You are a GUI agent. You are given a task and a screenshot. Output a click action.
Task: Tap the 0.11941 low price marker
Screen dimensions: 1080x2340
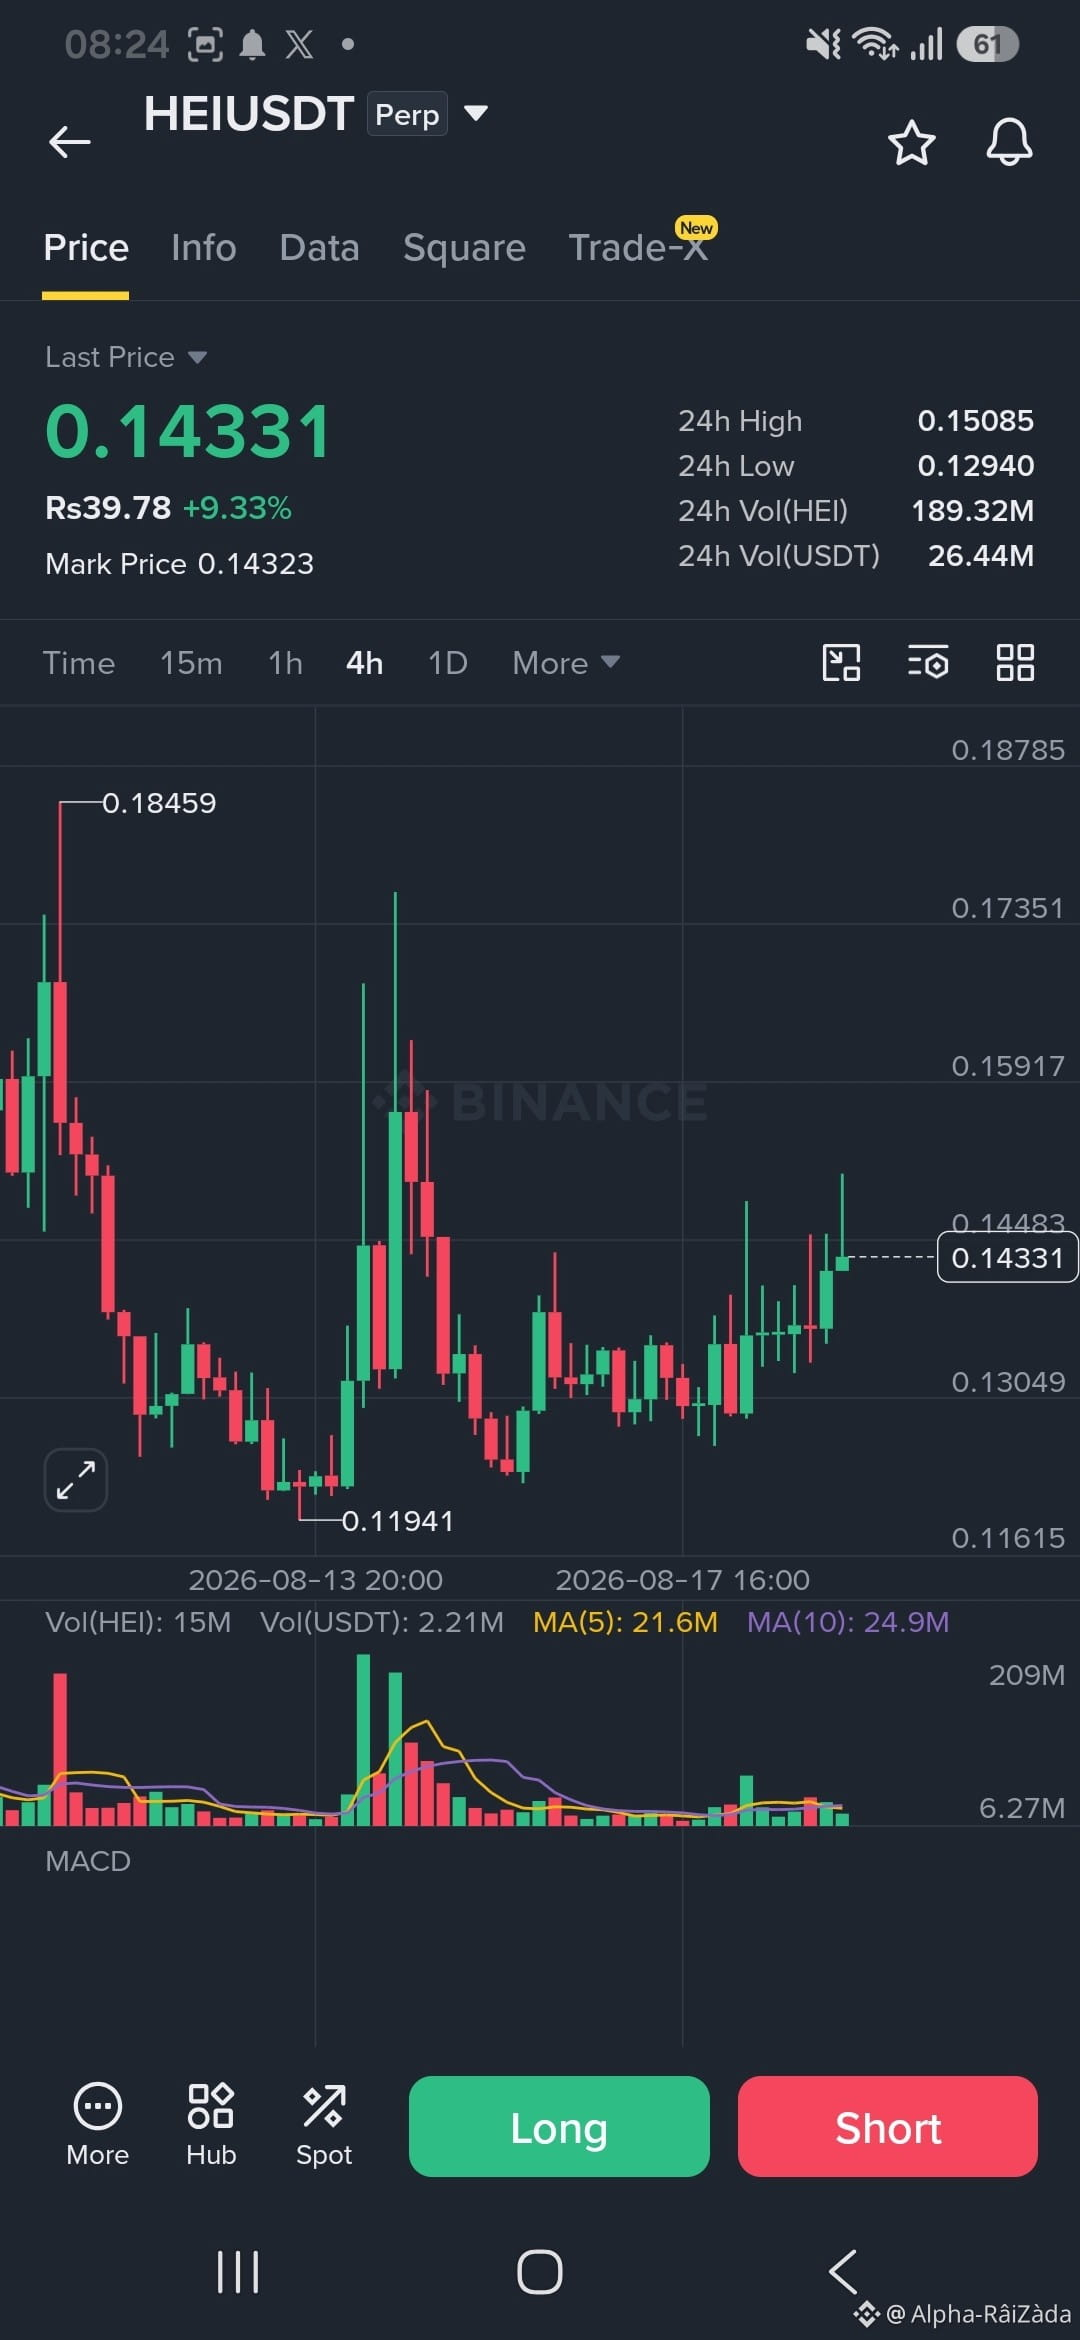point(398,1521)
